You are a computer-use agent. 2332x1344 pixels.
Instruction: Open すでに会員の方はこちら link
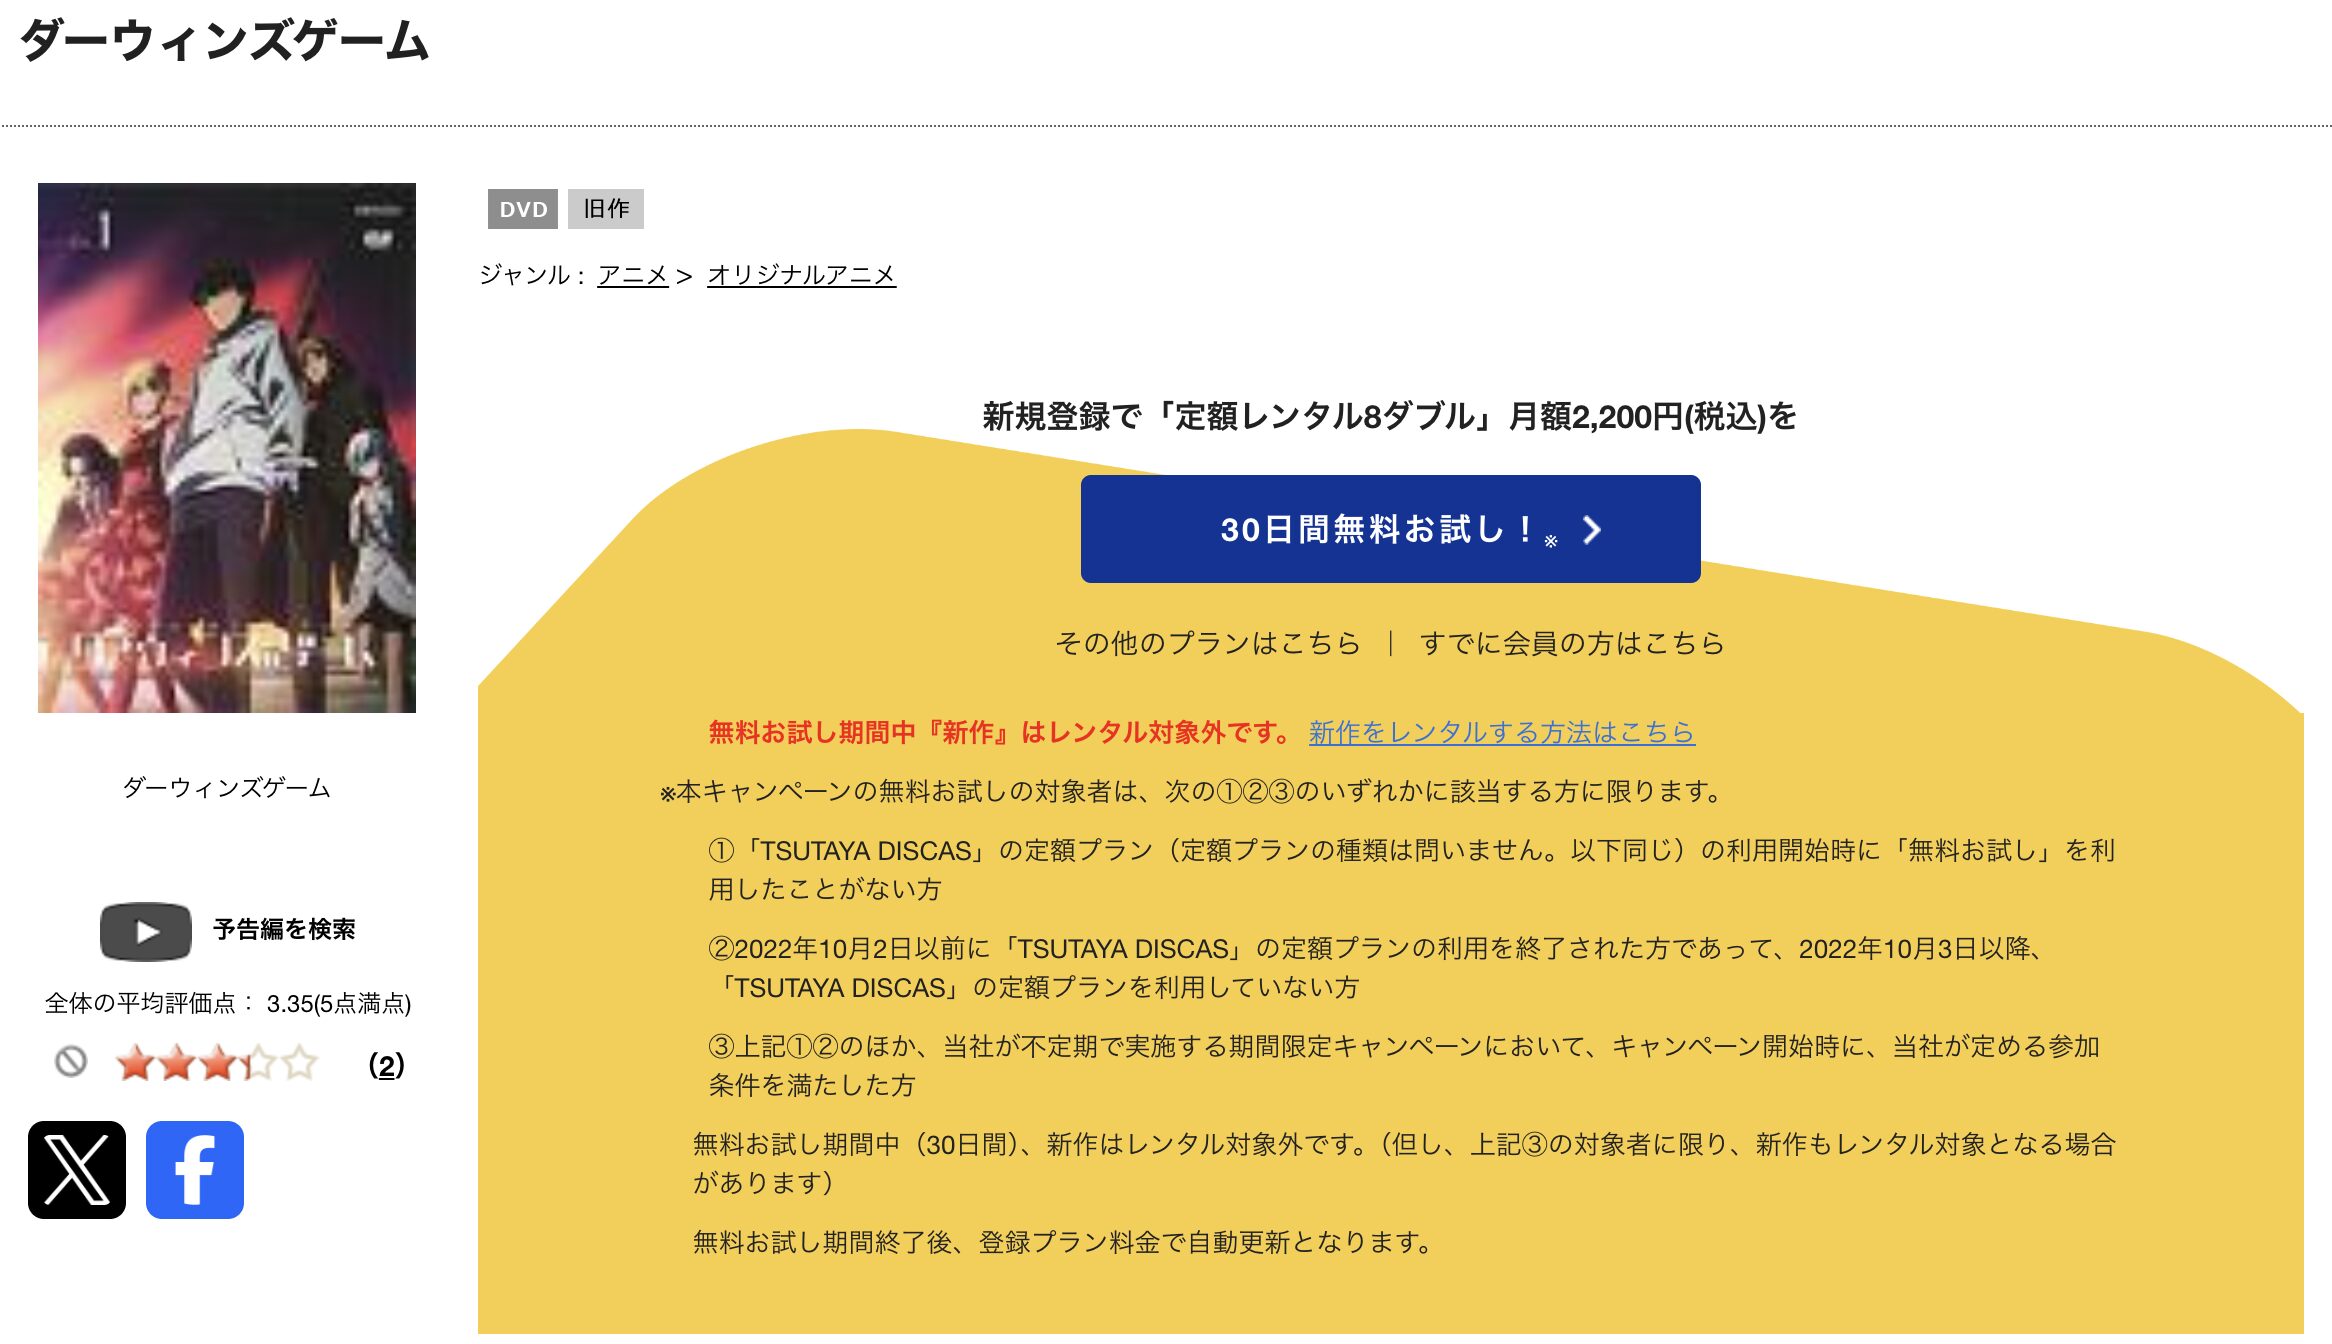point(1572,643)
